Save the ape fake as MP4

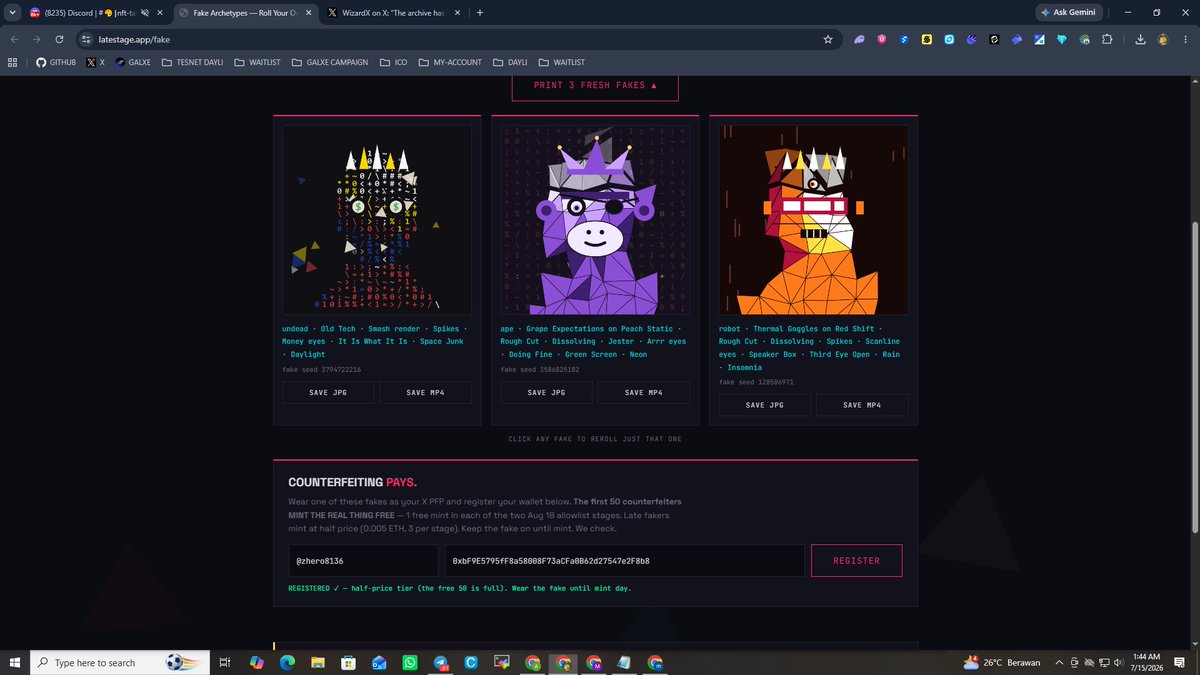pos(644,392)
